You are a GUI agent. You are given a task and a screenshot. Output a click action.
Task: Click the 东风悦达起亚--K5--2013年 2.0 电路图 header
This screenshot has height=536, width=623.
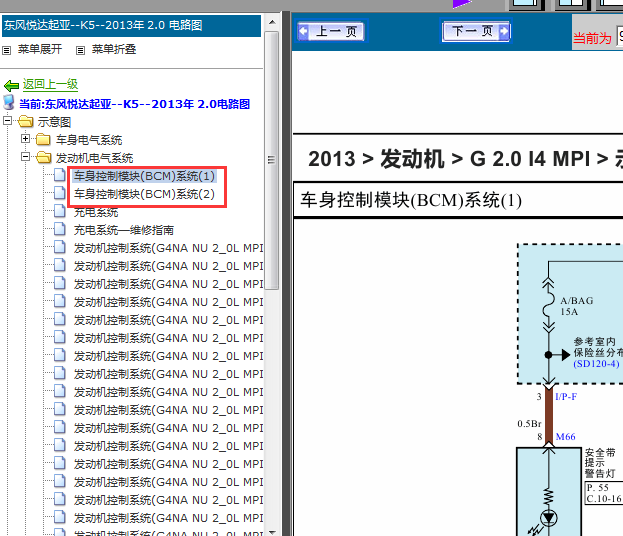tap(132, 25)
